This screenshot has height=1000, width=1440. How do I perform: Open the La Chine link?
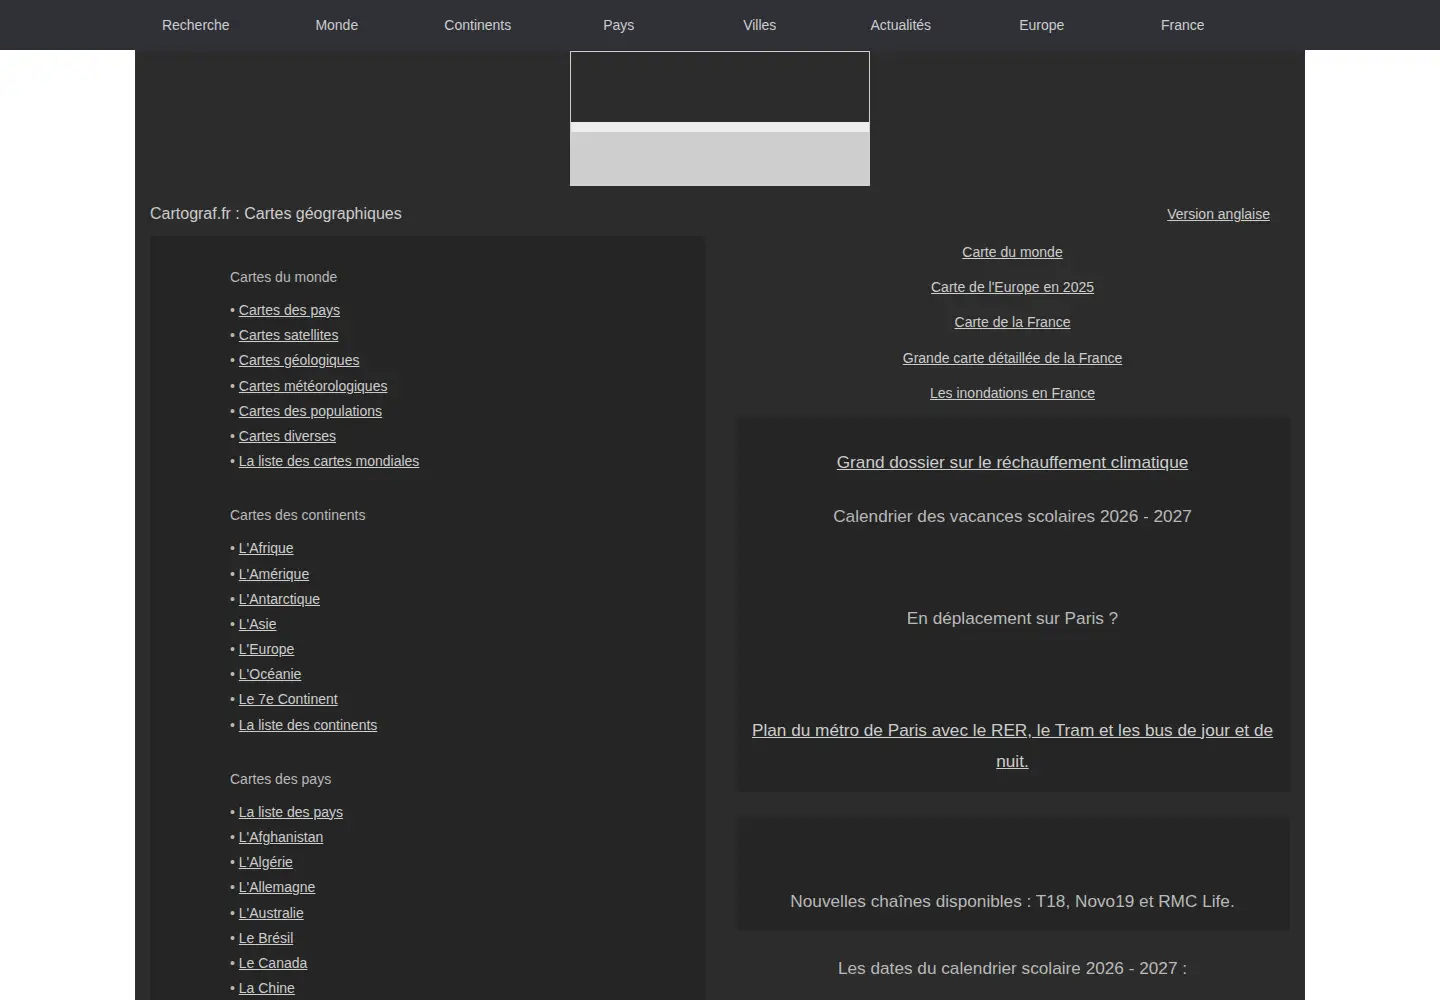pos(267,988)
